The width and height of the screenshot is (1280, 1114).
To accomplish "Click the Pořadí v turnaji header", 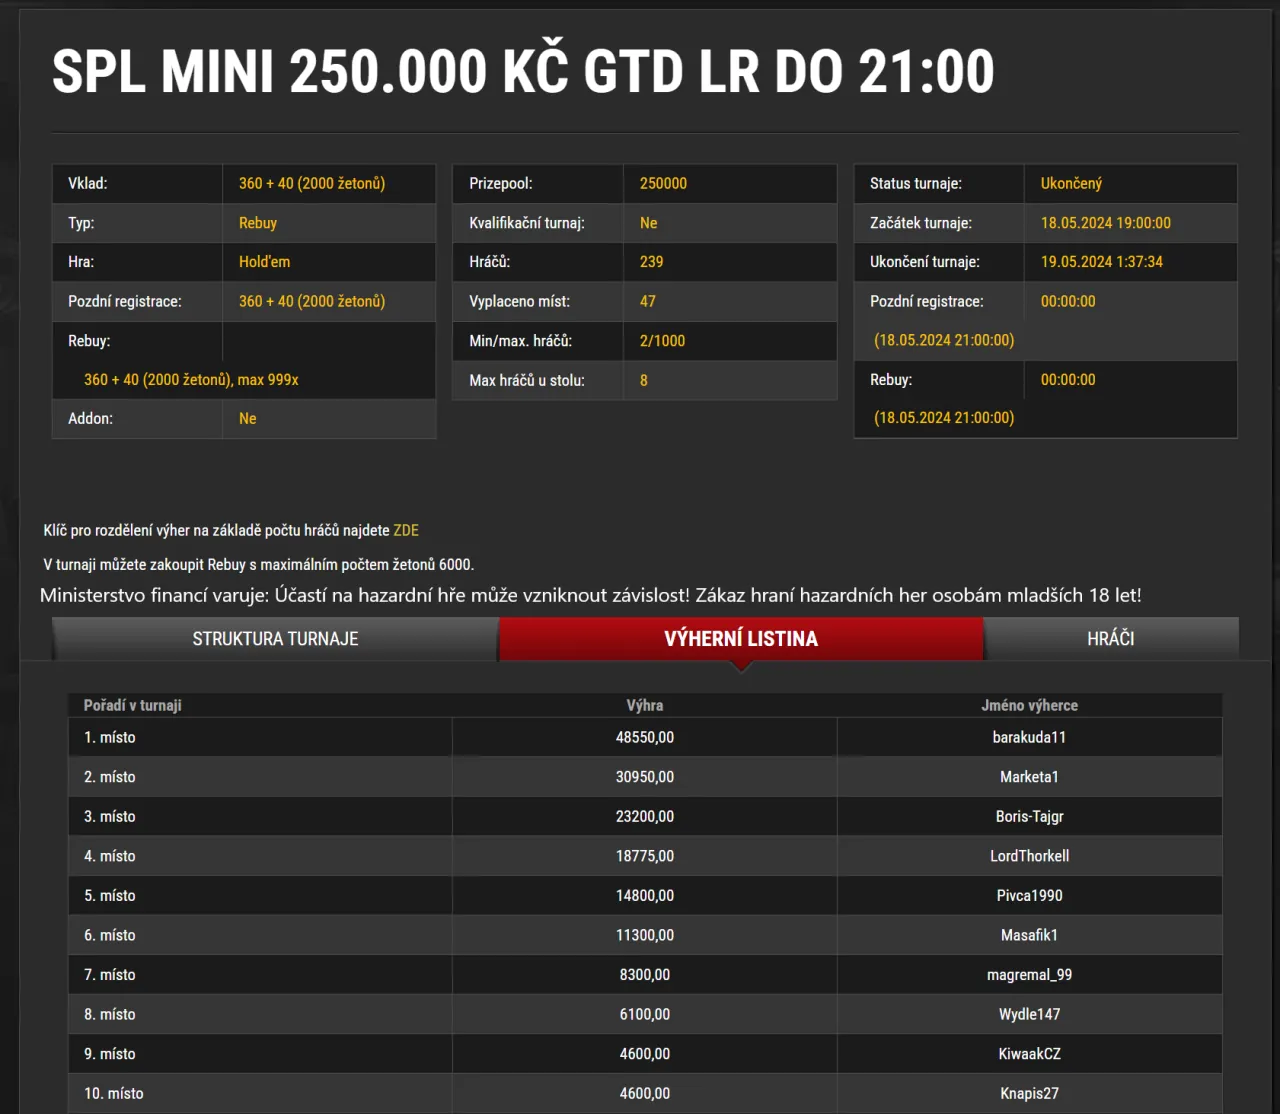I will 131,705.
